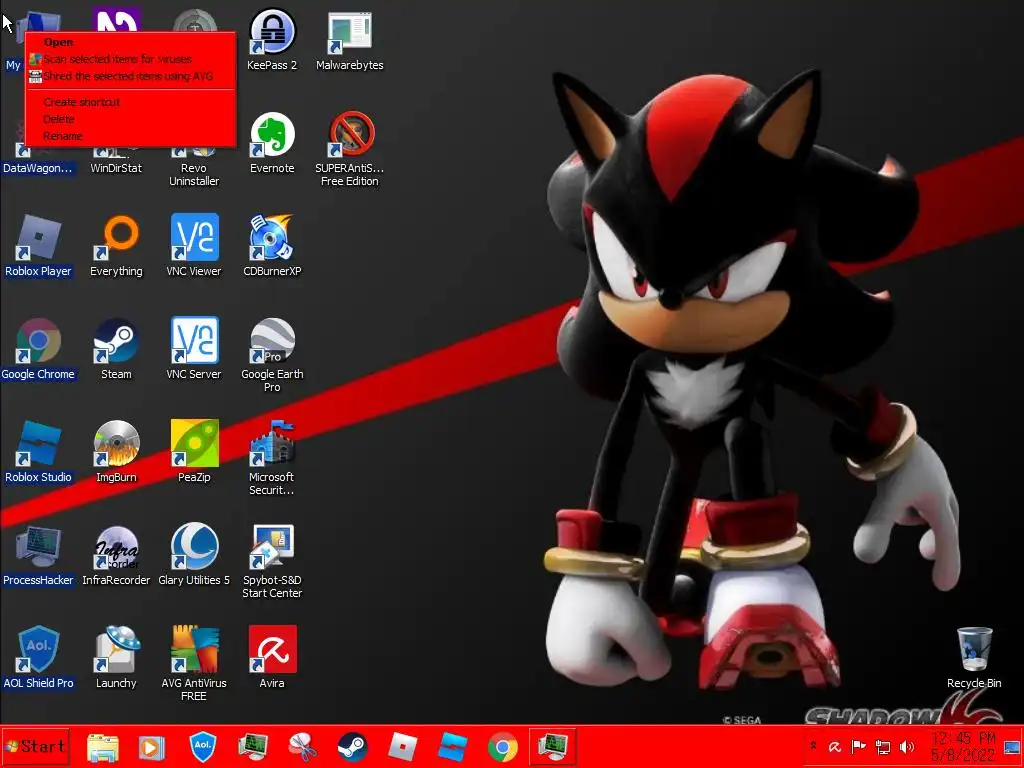Select the WinDirStat desktop icon
The height and width of the screenshot is (768, 1024).
coord(116,162)
